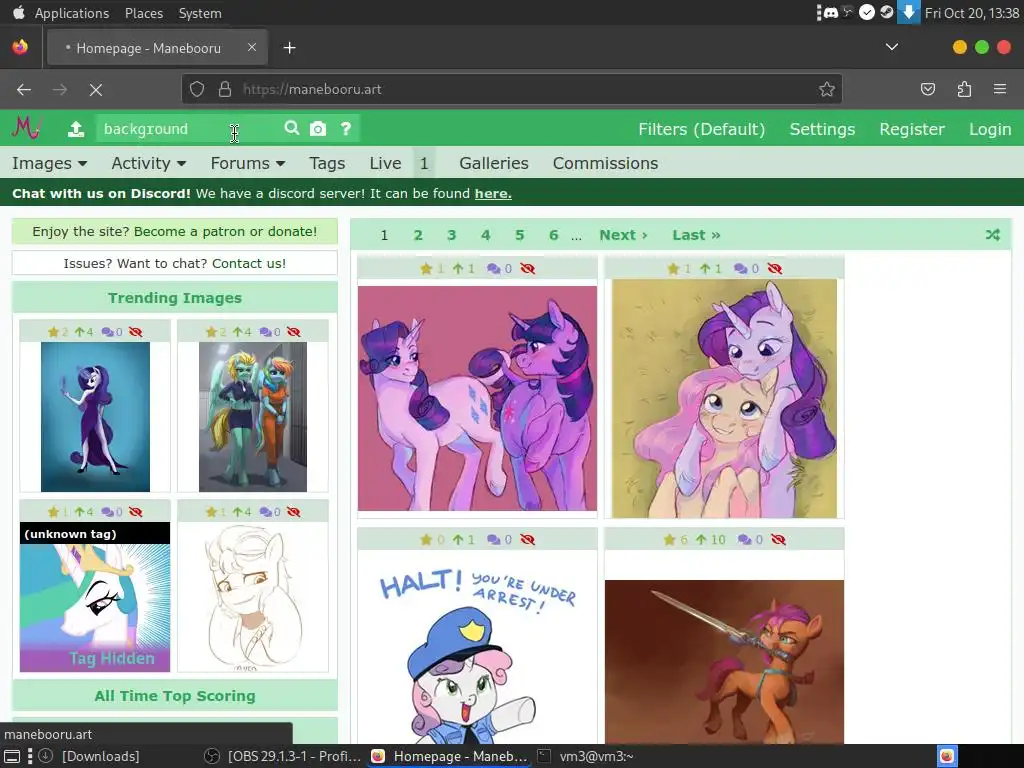Image resolution: width=1024 pixels, height=768 pixels.
Task: Open Firefox list all tabs chevron
Action: pyautogui.click(x=891, y=47)
